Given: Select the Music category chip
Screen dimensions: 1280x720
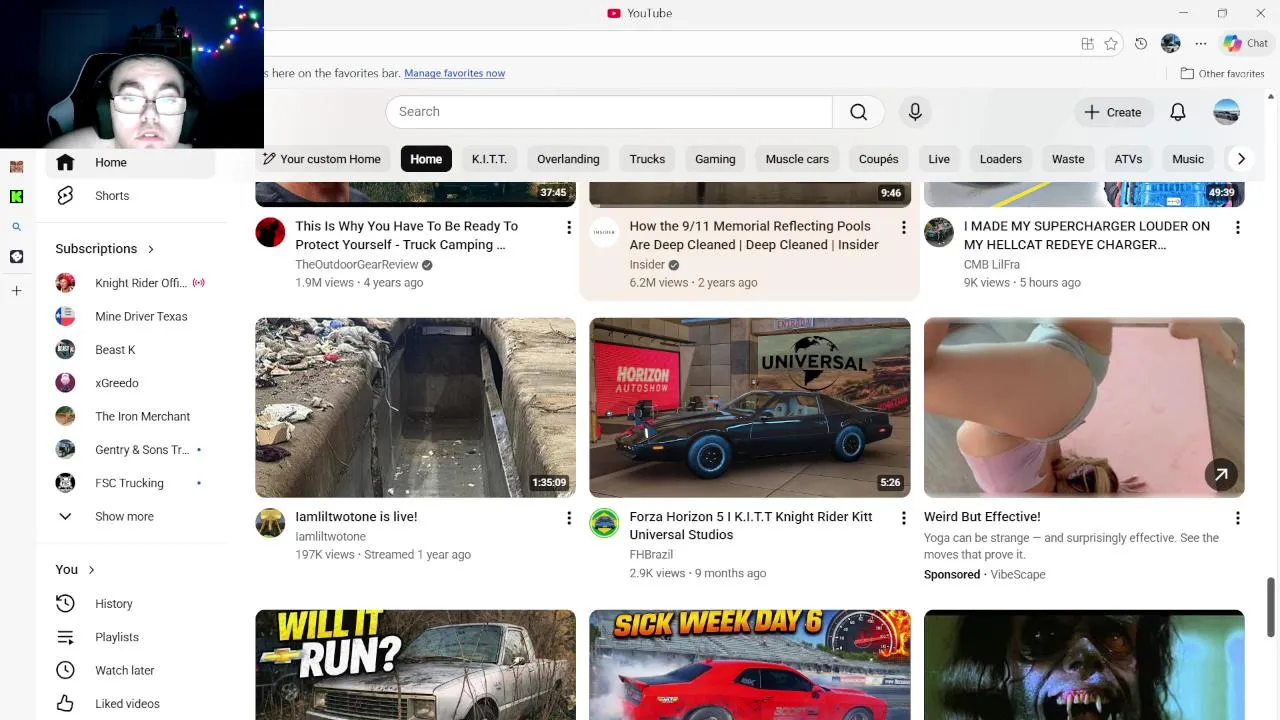Looking at the screenshot, I should (1188, 159).
